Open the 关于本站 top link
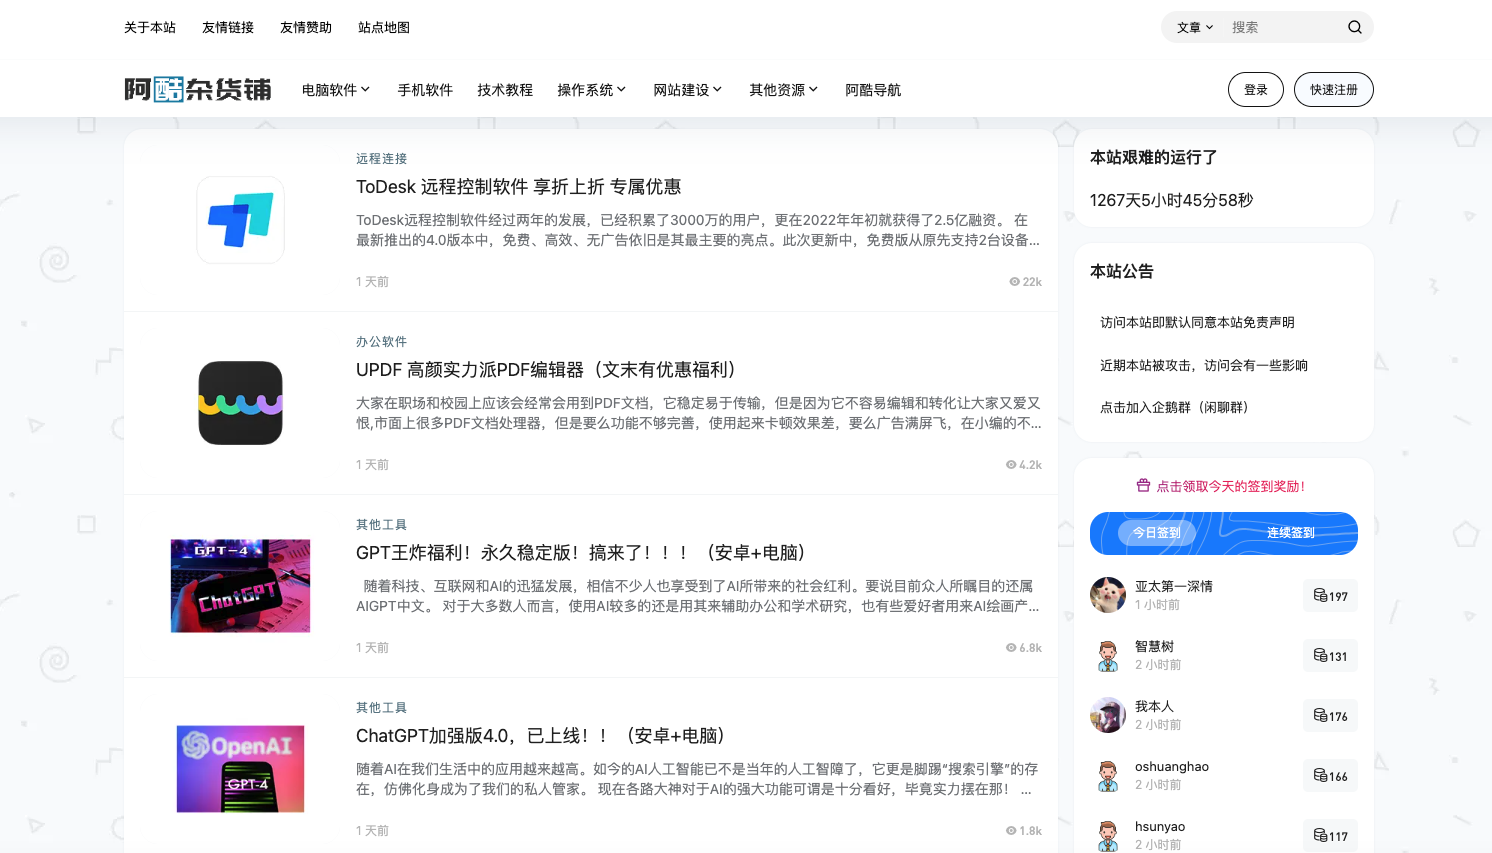 click(x=150, y=27)
